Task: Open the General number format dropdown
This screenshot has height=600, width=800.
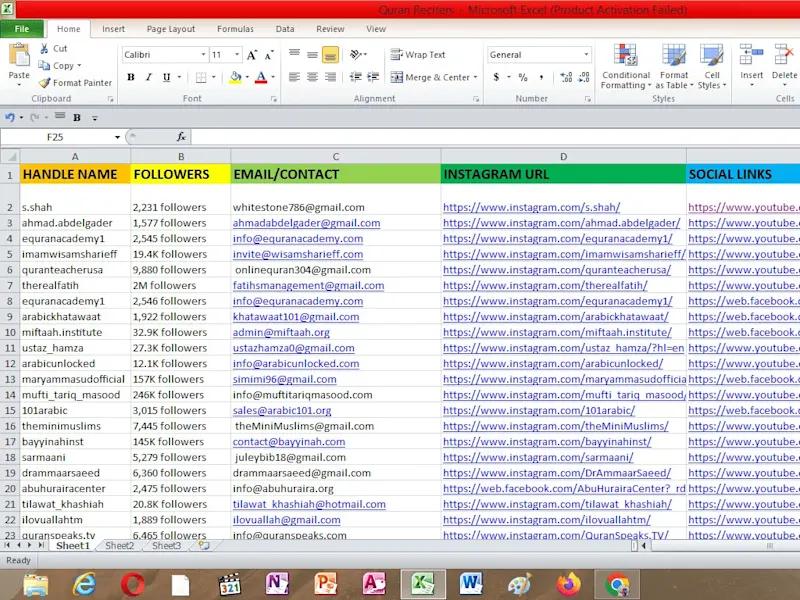Action: (x=586, y=55)
